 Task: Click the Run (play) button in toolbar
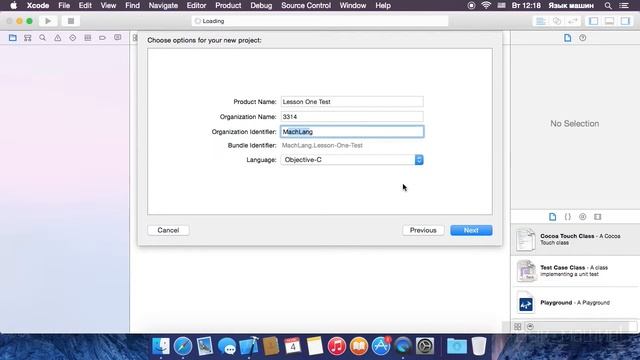(48, 21)
